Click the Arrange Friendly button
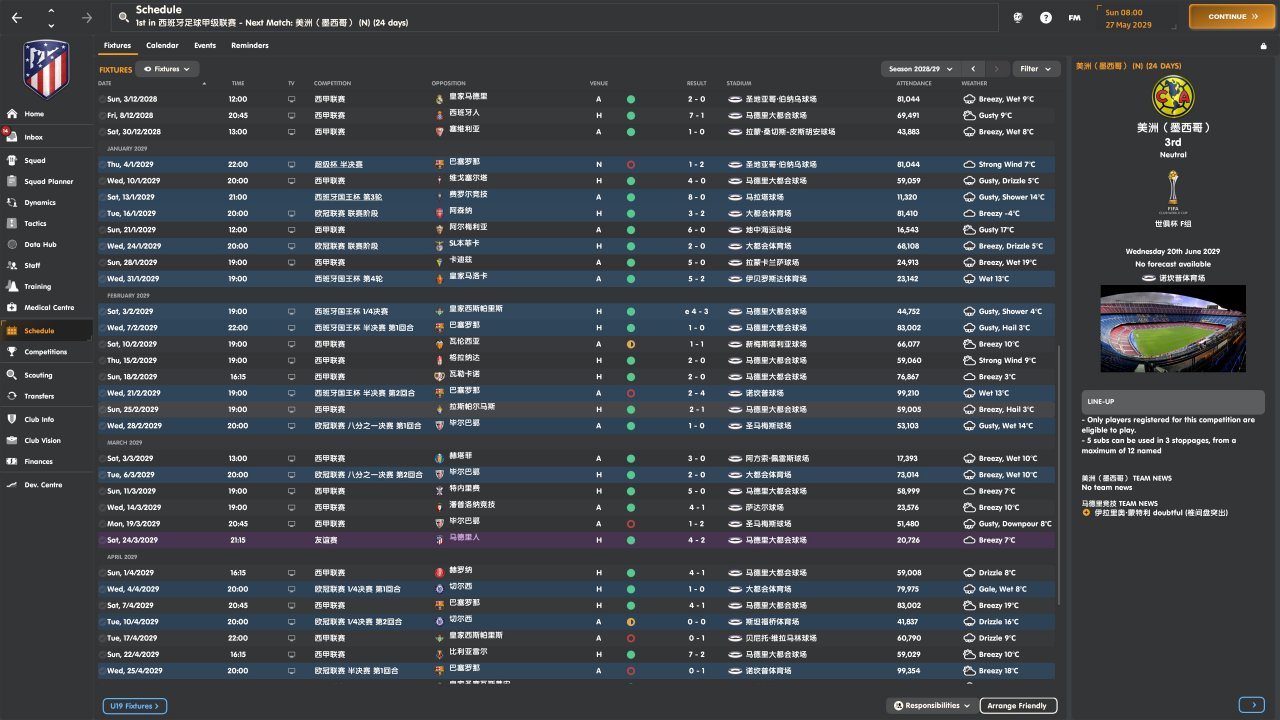1280x720 pixels. pyautogui.click(x=1017, y=706)
